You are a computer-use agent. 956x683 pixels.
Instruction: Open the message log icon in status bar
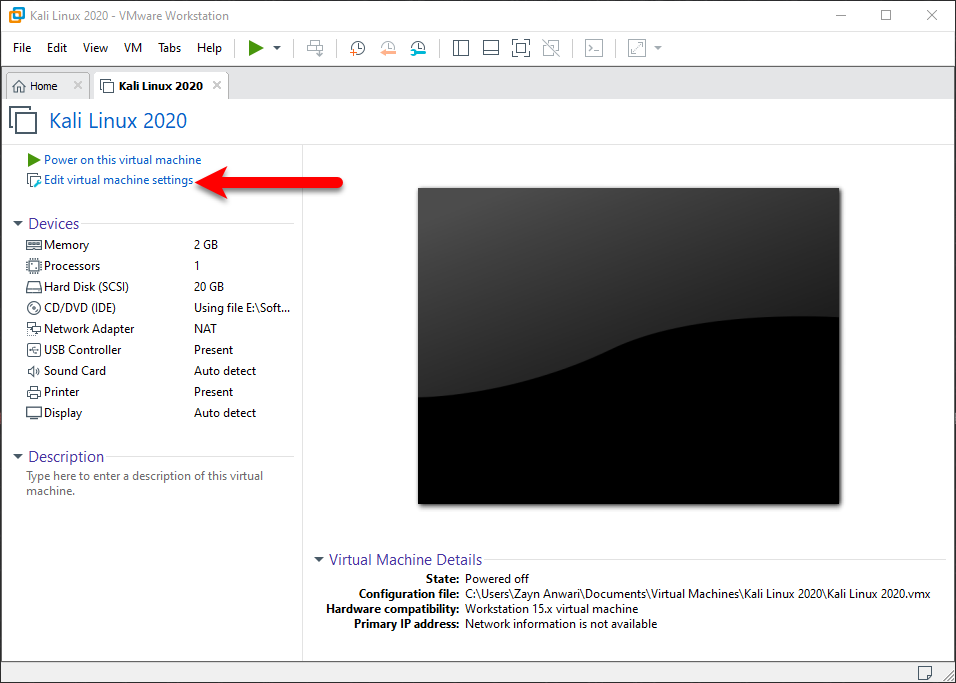pos(924,671)
